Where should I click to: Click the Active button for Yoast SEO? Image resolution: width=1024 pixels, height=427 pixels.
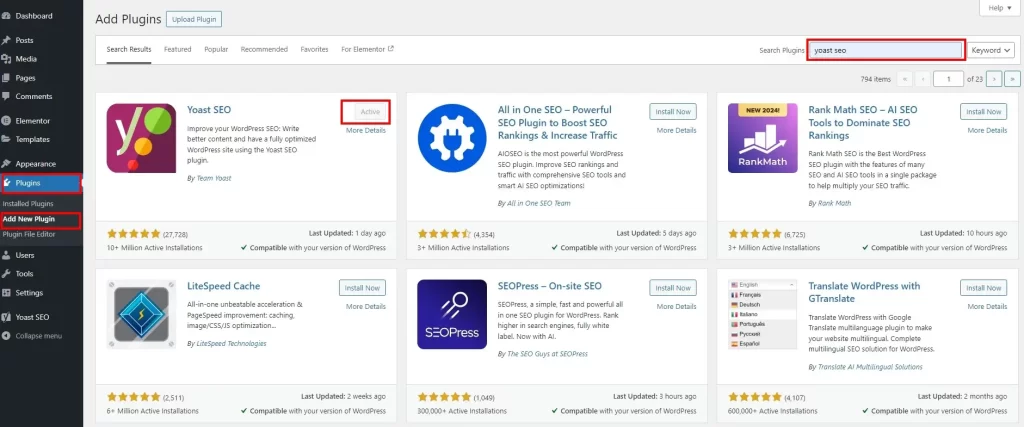click(370, 112)
